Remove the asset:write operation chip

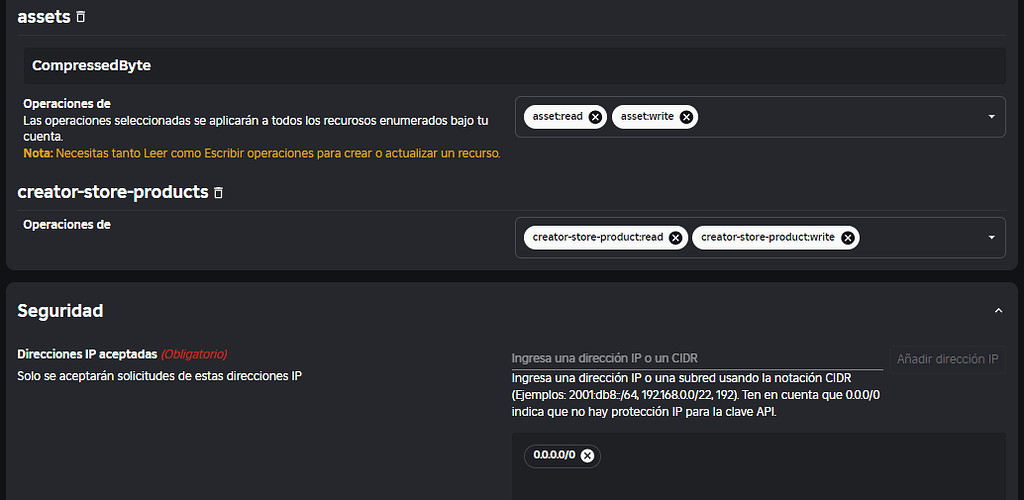[686, 117]
